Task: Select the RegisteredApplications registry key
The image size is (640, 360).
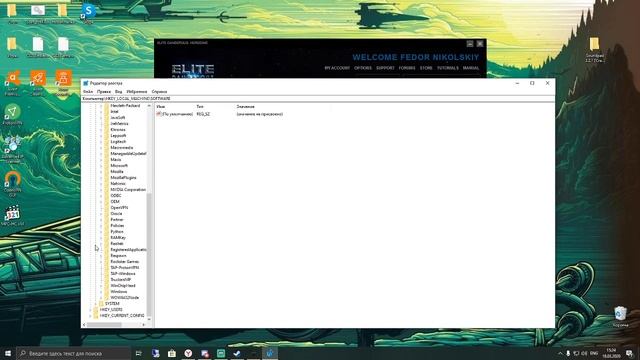Action: (128, 249)
